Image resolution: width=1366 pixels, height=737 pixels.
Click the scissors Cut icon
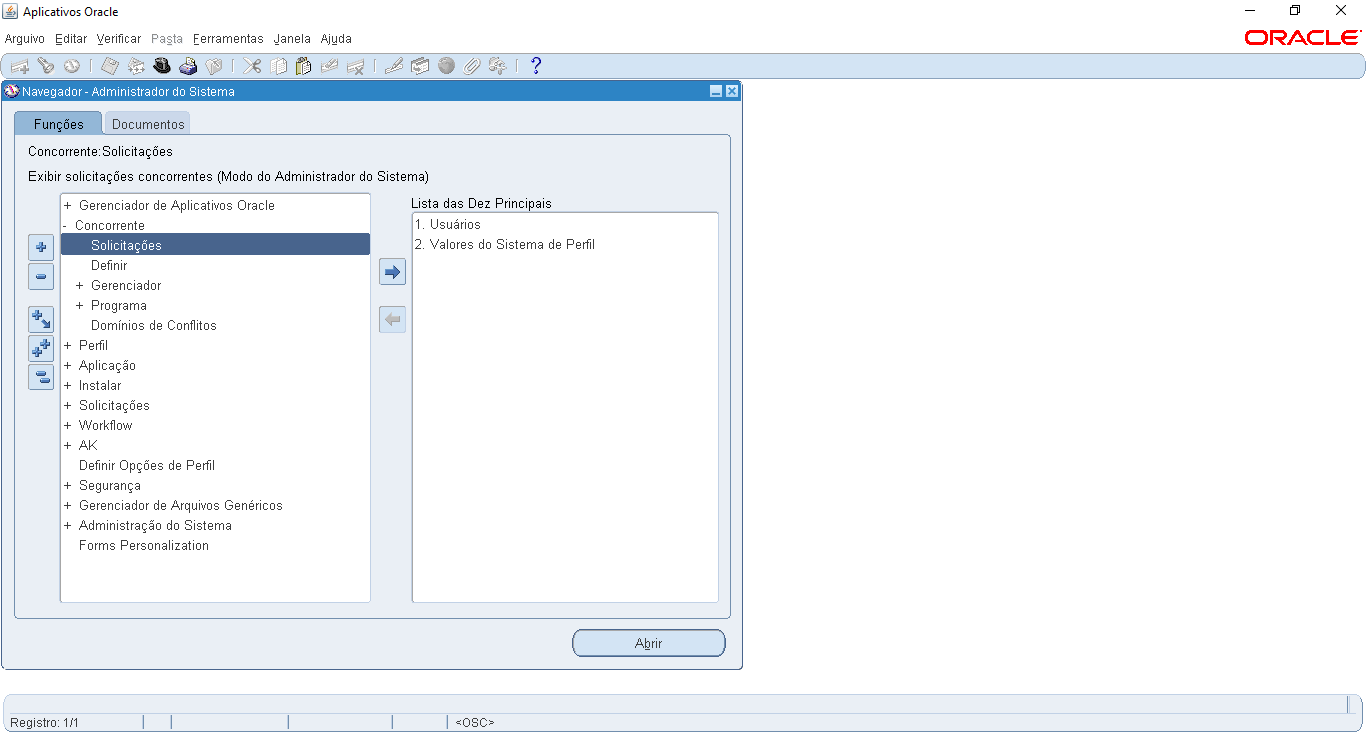(252, 66)
